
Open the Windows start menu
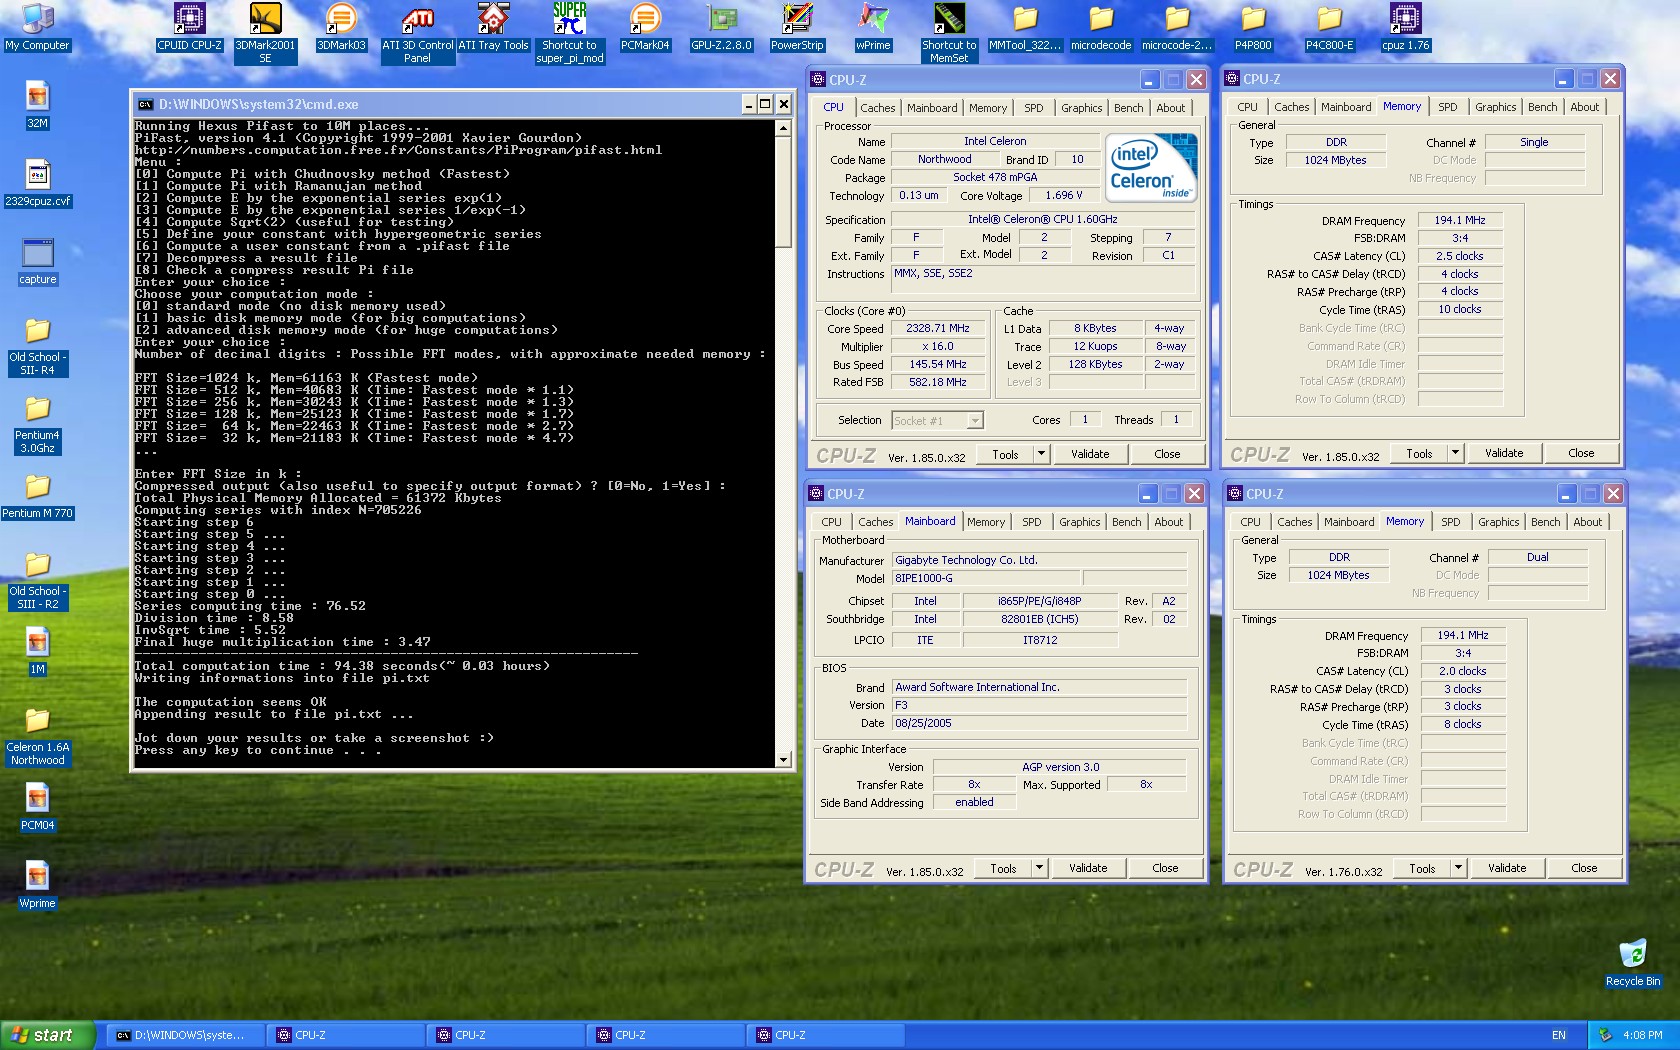point(47,1035)
